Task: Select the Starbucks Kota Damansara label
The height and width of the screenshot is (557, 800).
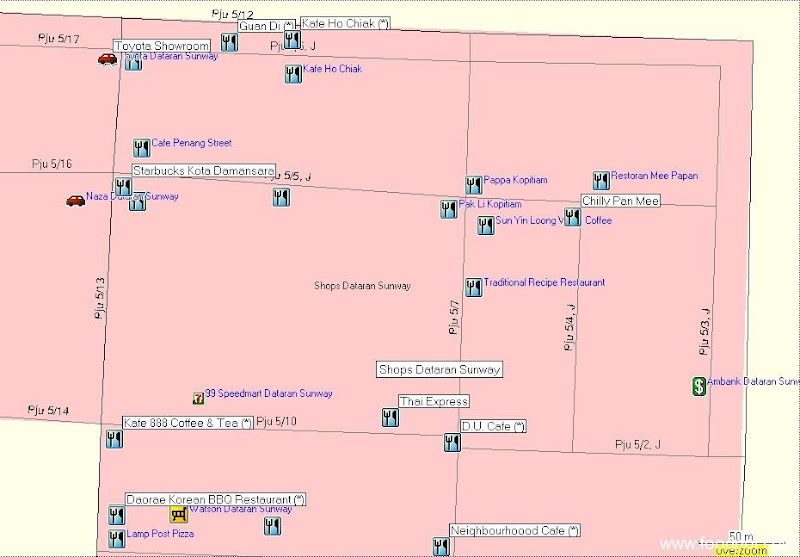Action: pyautogui.click(x=204, y=171)
